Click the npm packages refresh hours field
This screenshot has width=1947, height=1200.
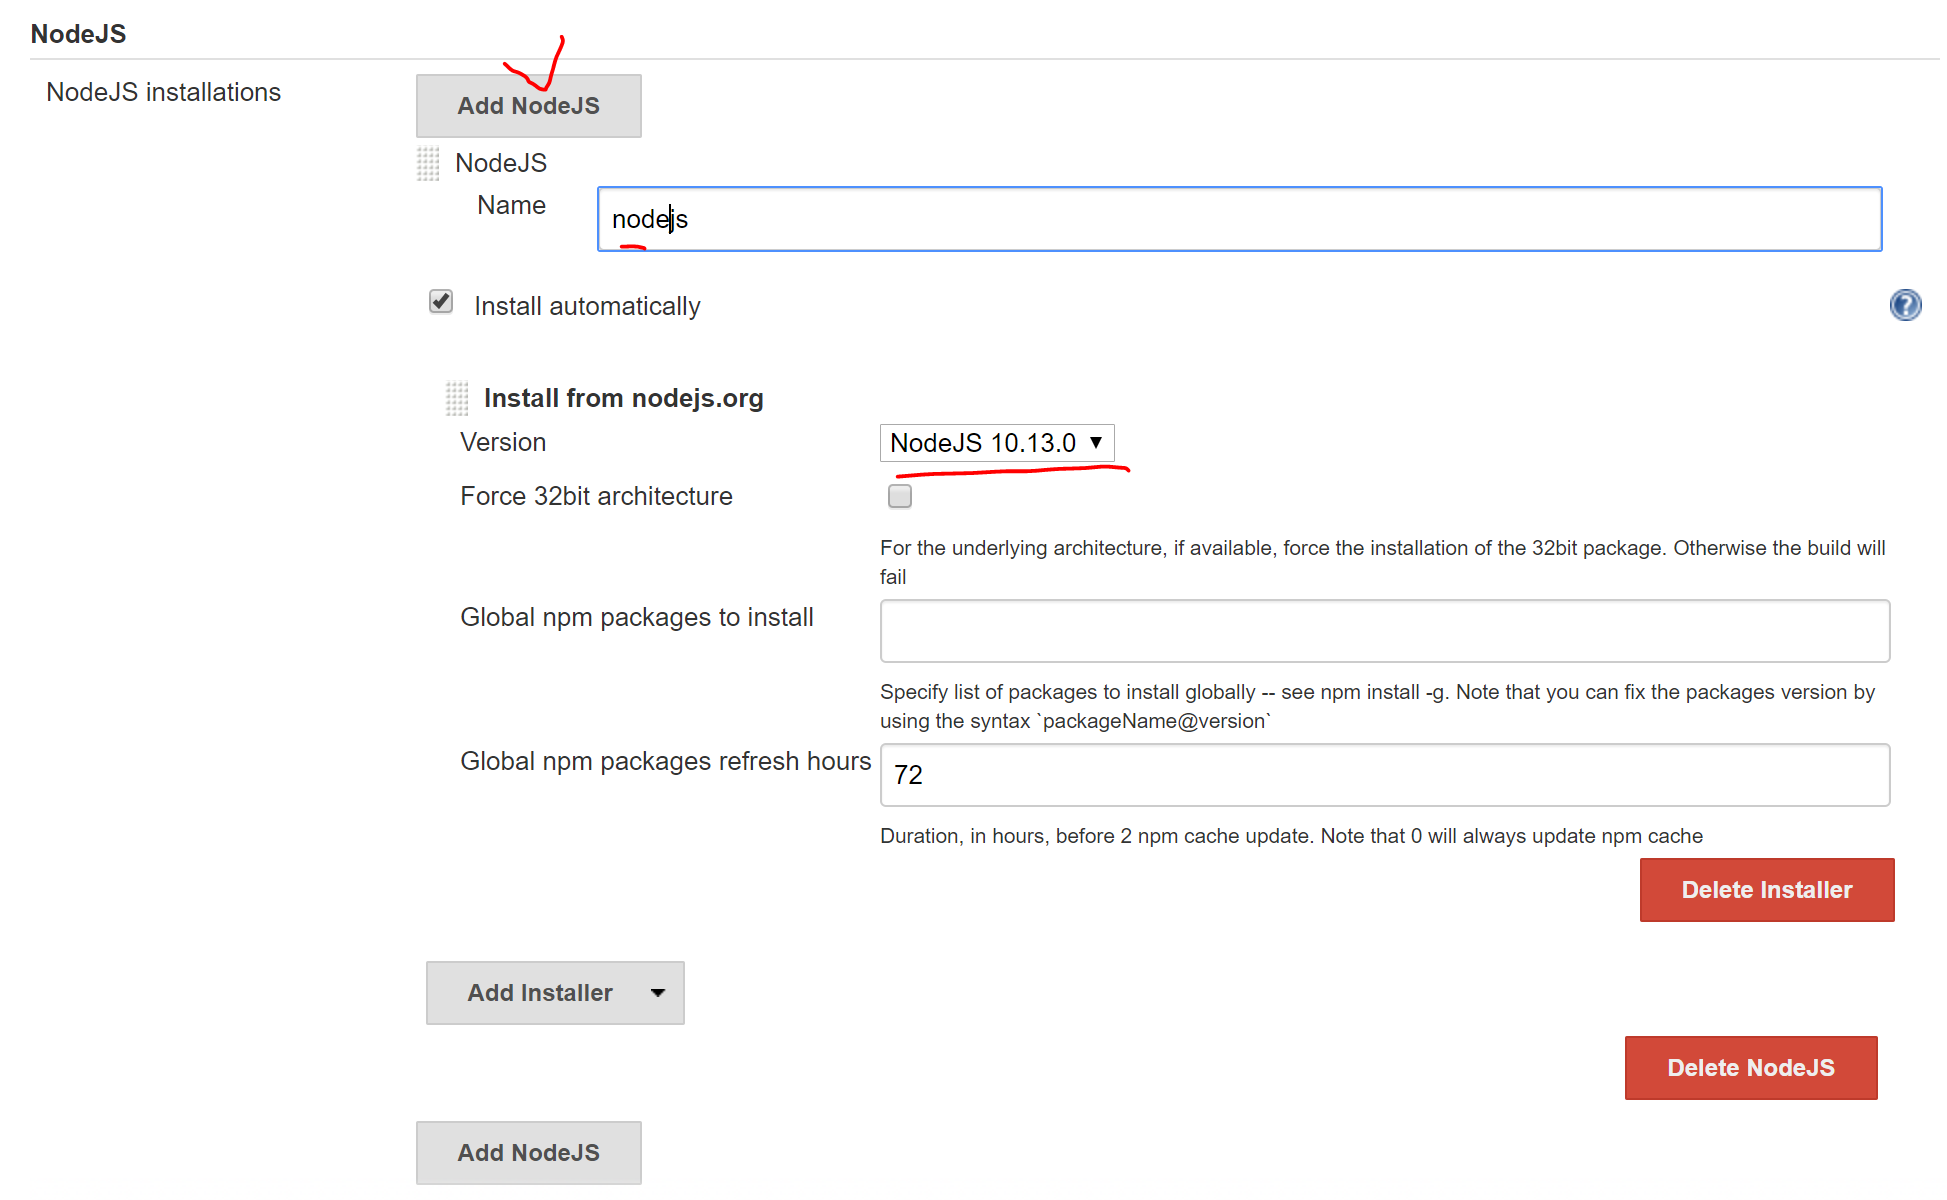tap(1384, 775)
